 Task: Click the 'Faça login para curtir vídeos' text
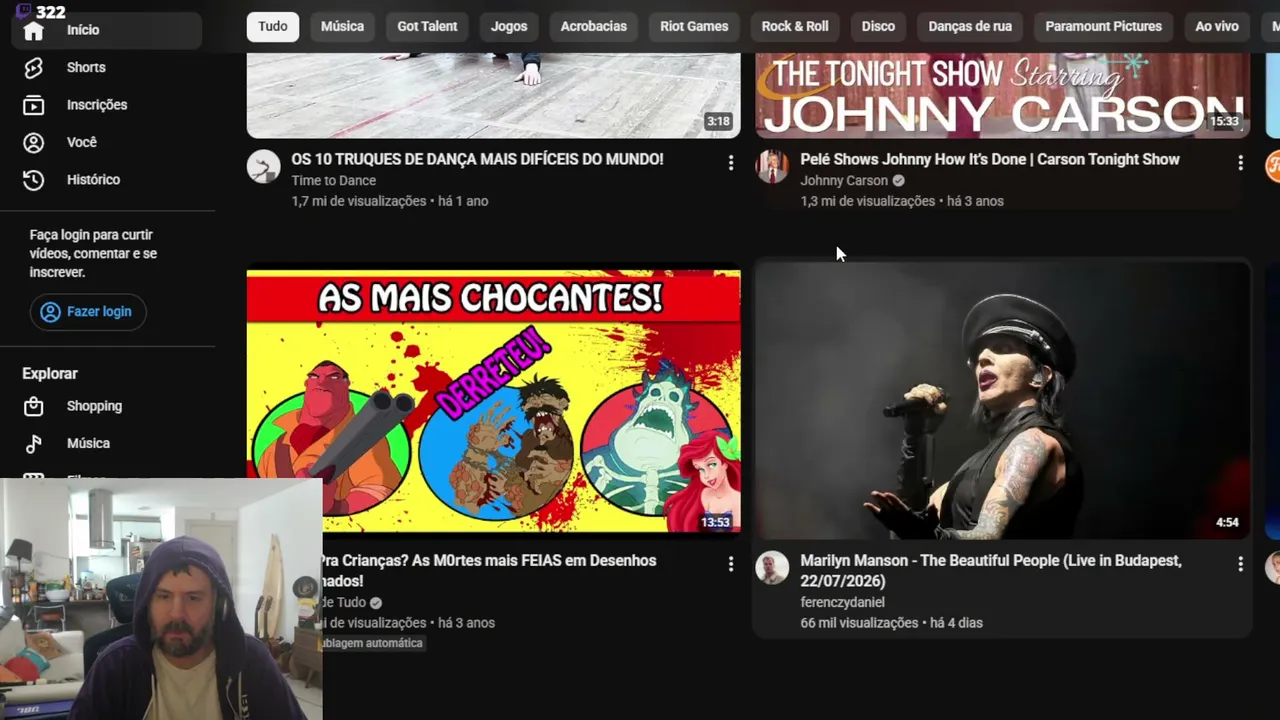(93, 253)
